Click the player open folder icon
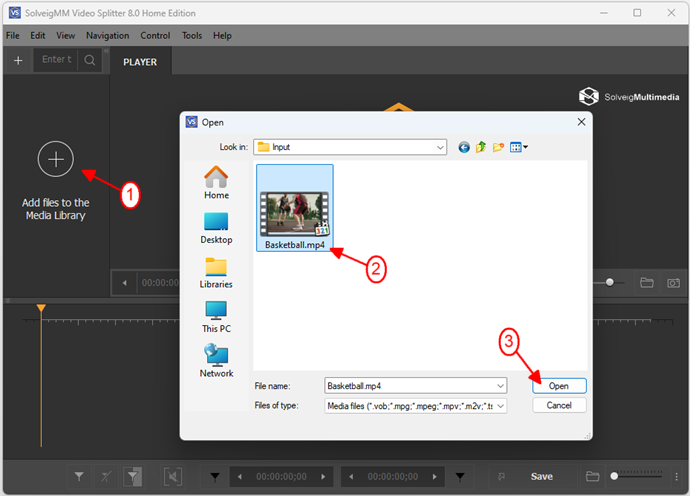This screenshot has height=496, width=690. [646, 282]
